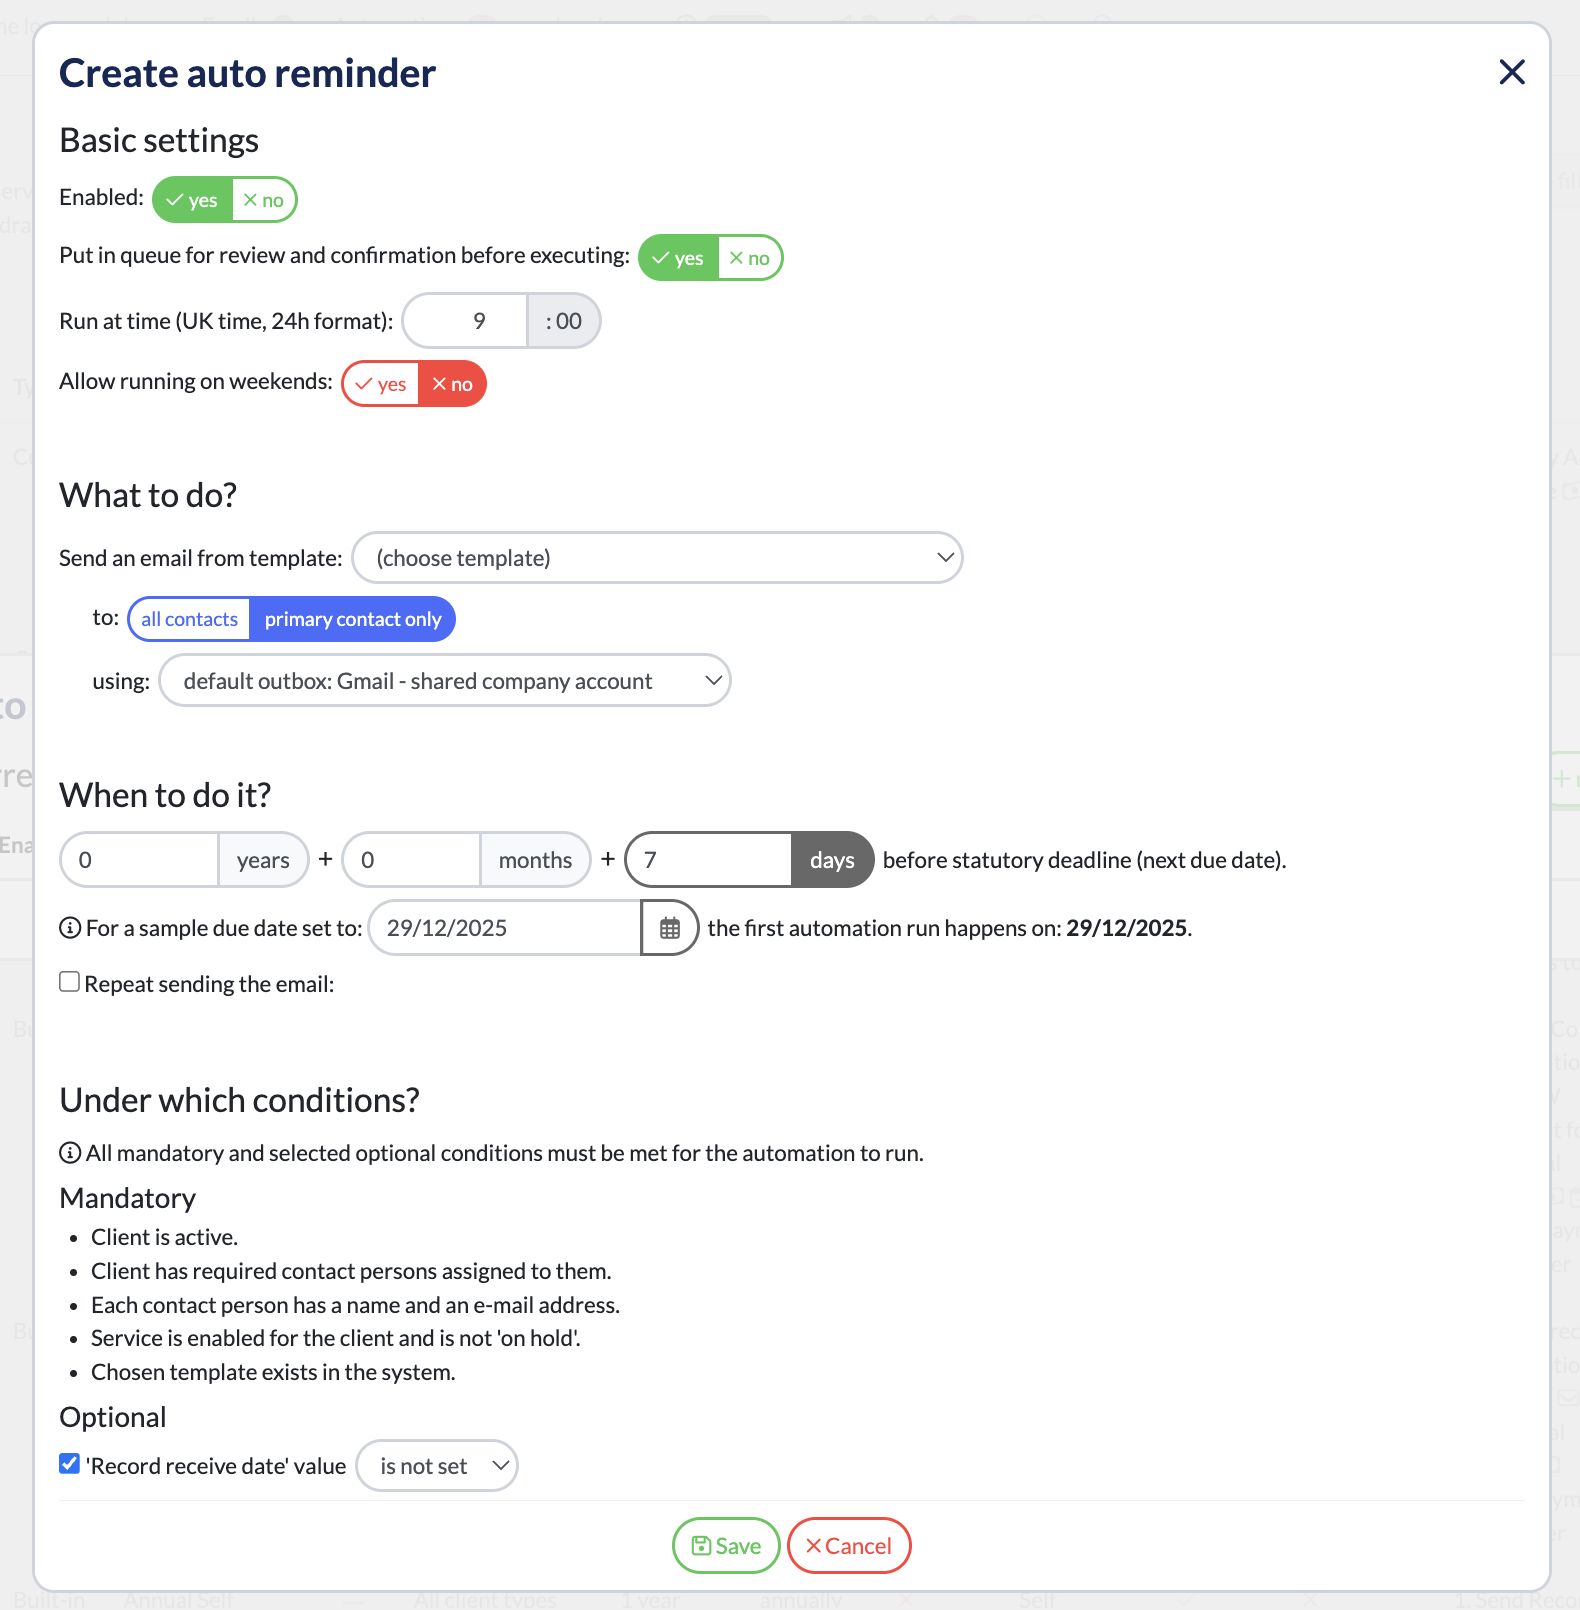Save the auto reminder
The image size is (1580, 1610).
click(x=726, y=1546)
